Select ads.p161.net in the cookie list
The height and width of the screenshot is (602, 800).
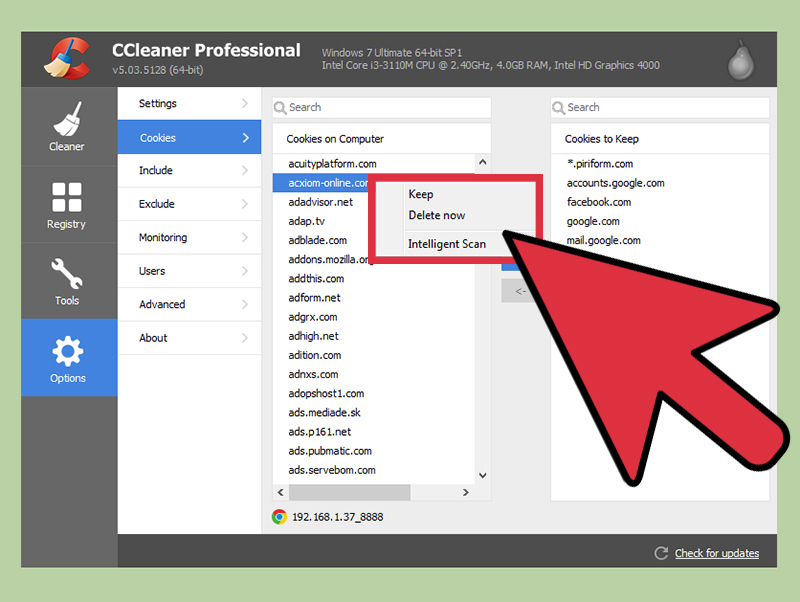click(x=319, y=432)
